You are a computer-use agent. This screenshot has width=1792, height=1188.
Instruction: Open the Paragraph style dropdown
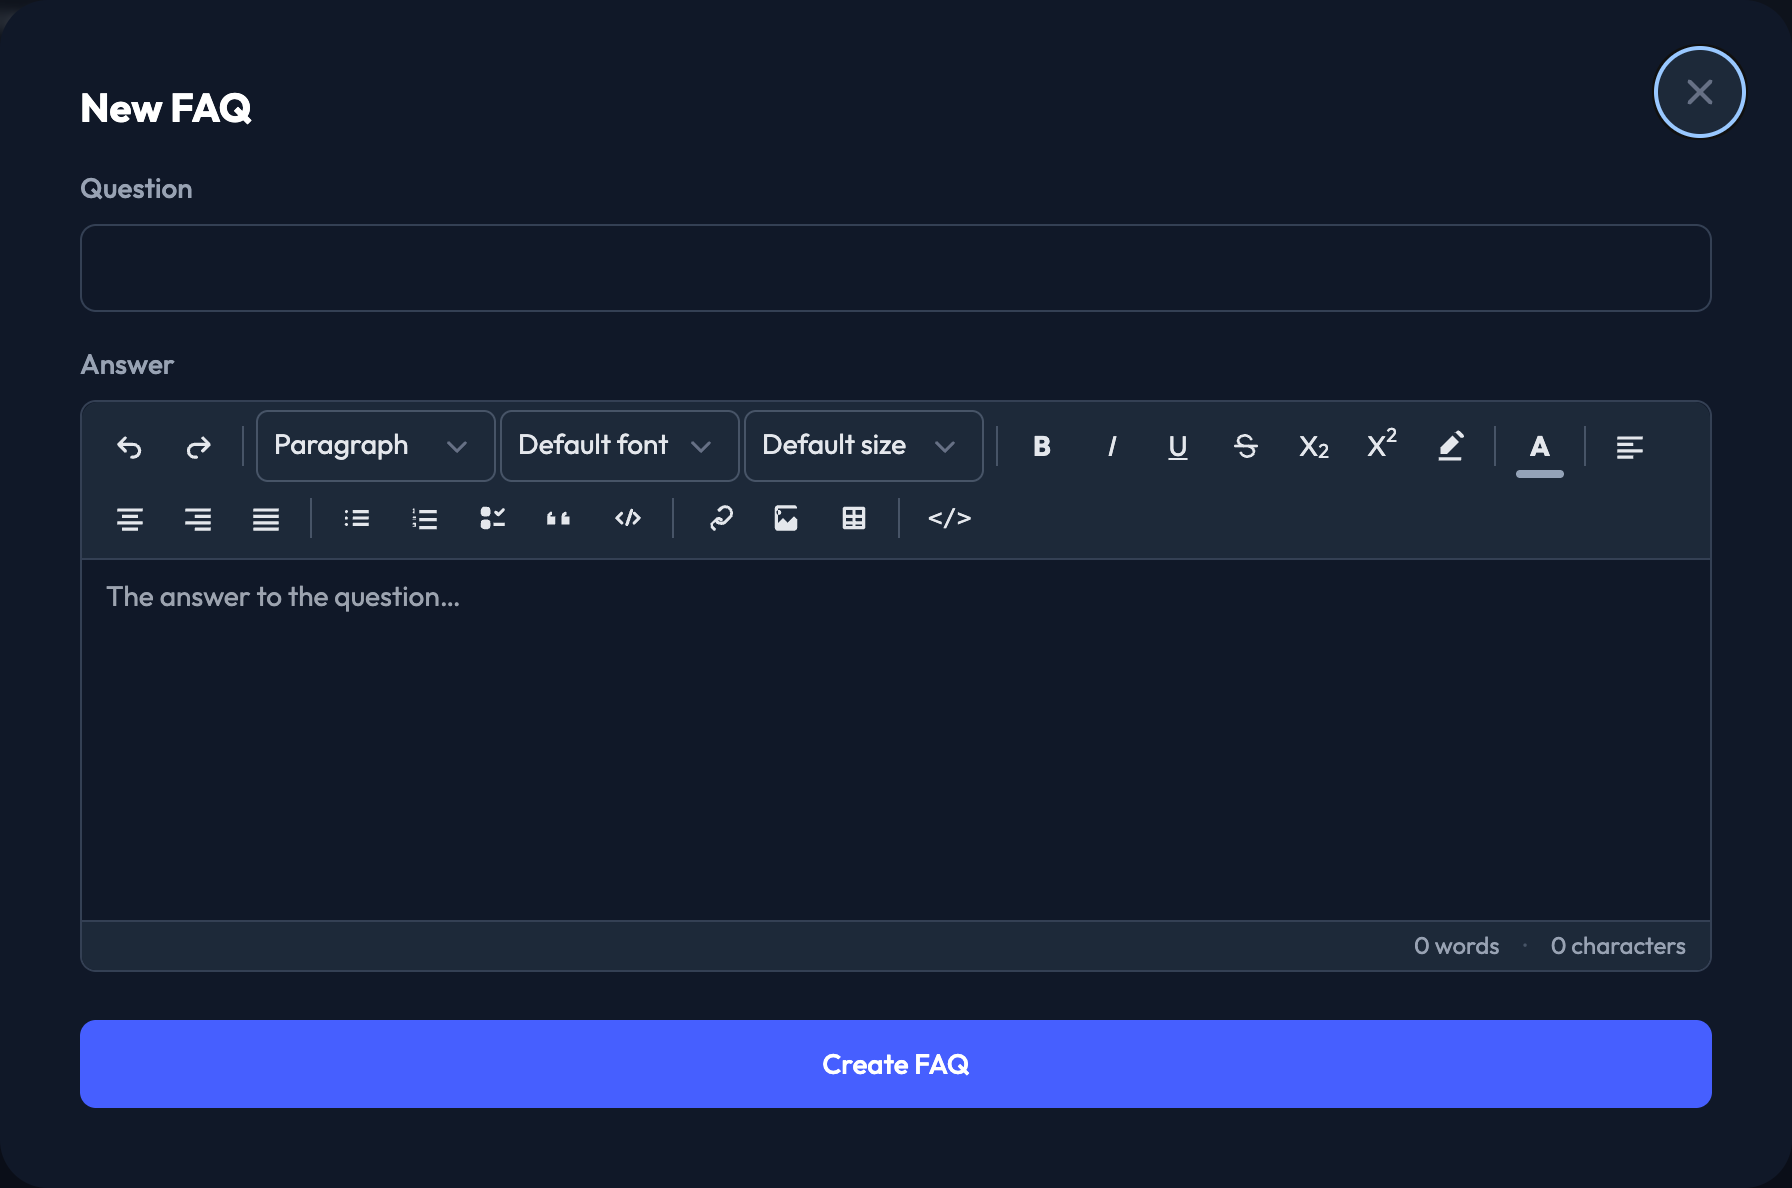(x=376, y=446)
